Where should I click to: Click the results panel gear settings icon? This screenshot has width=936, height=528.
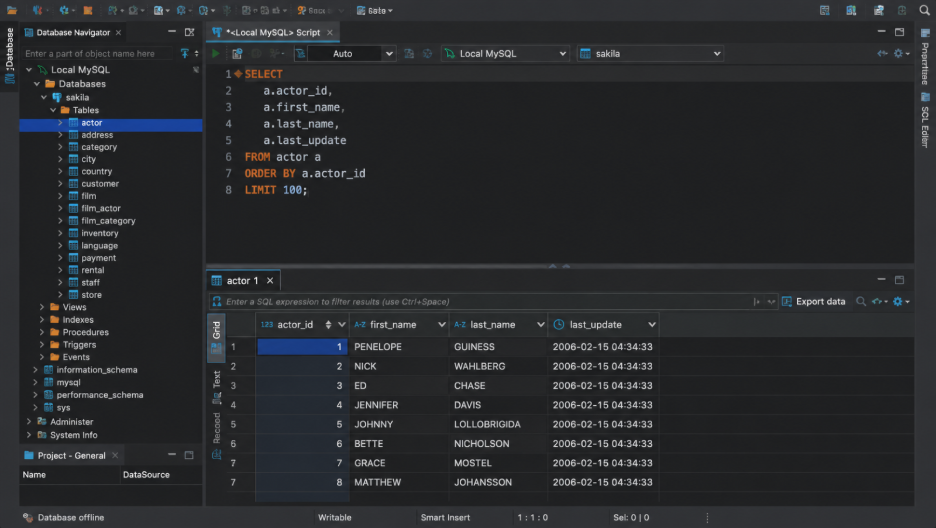898,302
